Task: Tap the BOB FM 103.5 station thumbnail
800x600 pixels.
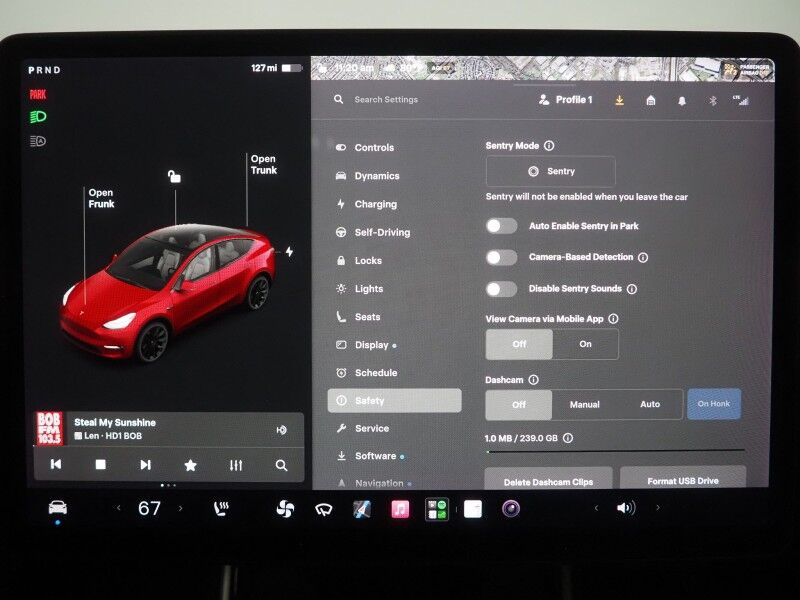Action: click(49, 429)
